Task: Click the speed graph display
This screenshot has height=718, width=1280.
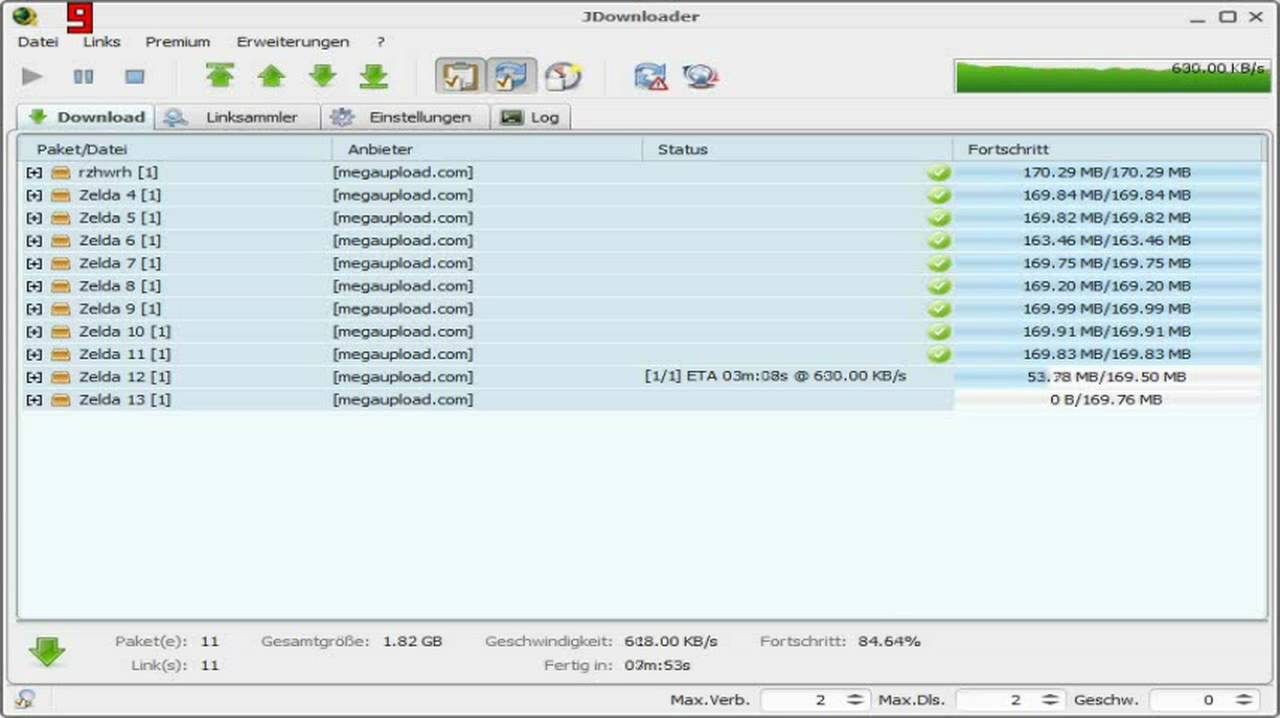Action: (1112, 76)
